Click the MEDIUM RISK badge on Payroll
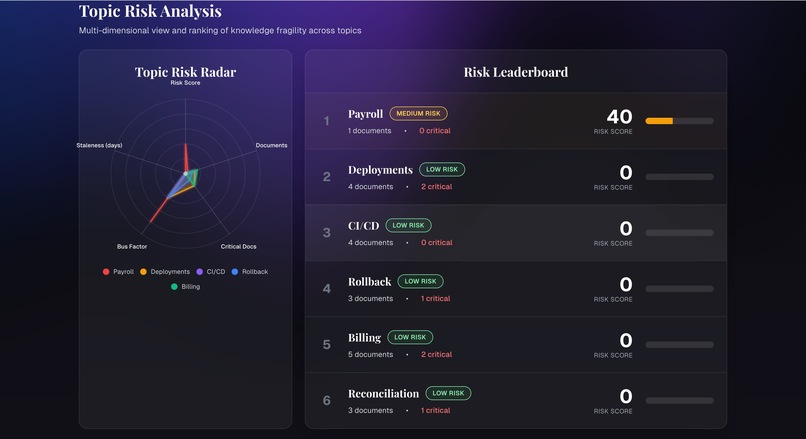Screen dimensions: 806x439 tap(418, 113)
